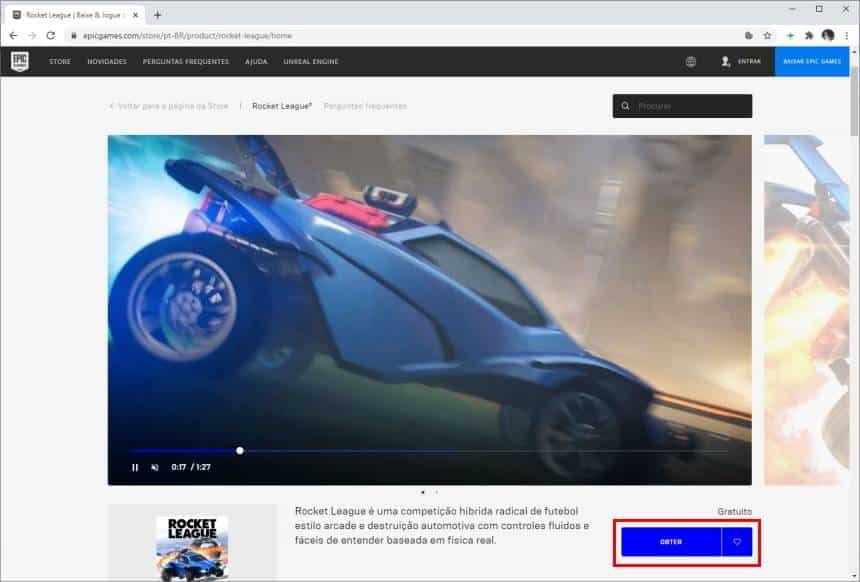Open NOVIDADES in the top navigation

(107, 61)
